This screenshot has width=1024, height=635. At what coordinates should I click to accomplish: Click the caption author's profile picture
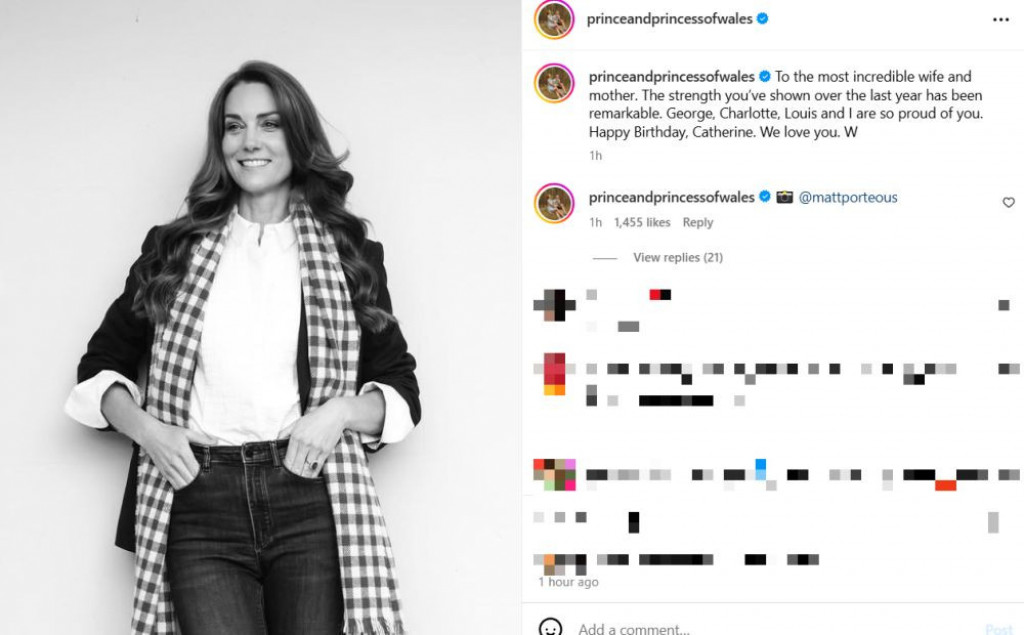point(554,83)
